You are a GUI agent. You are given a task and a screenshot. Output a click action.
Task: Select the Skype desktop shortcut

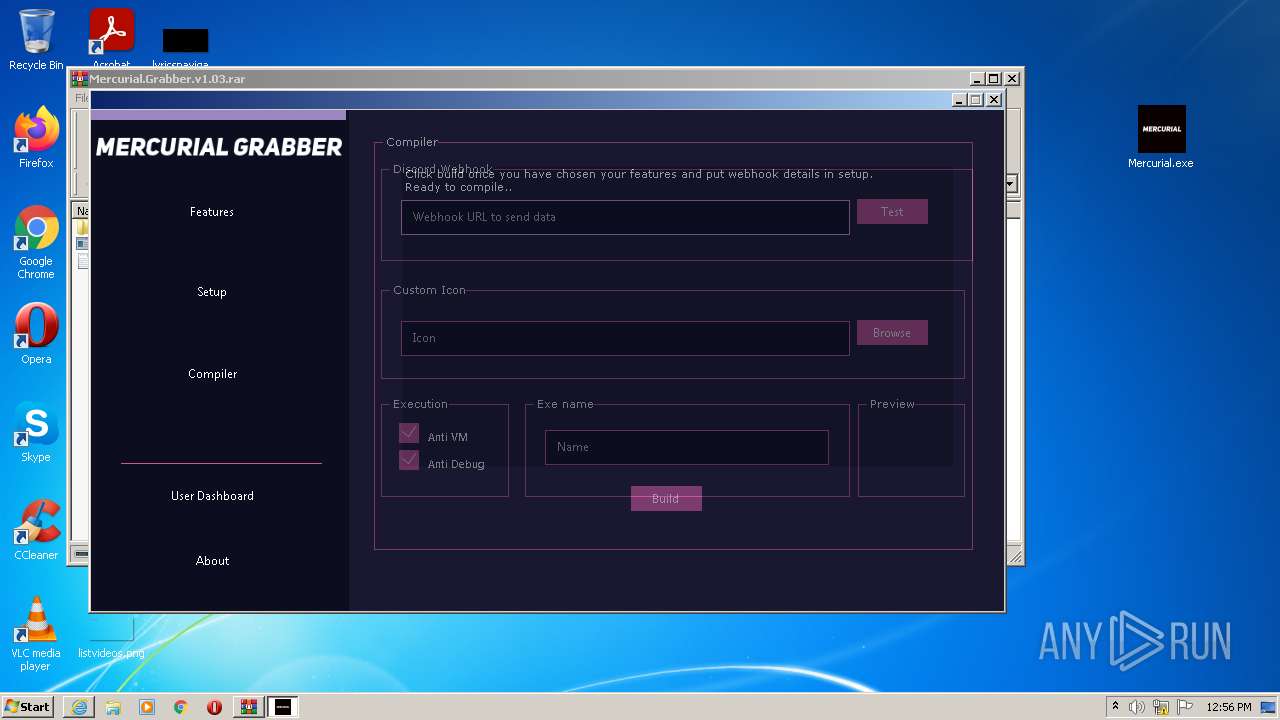[x=36, y=433]
